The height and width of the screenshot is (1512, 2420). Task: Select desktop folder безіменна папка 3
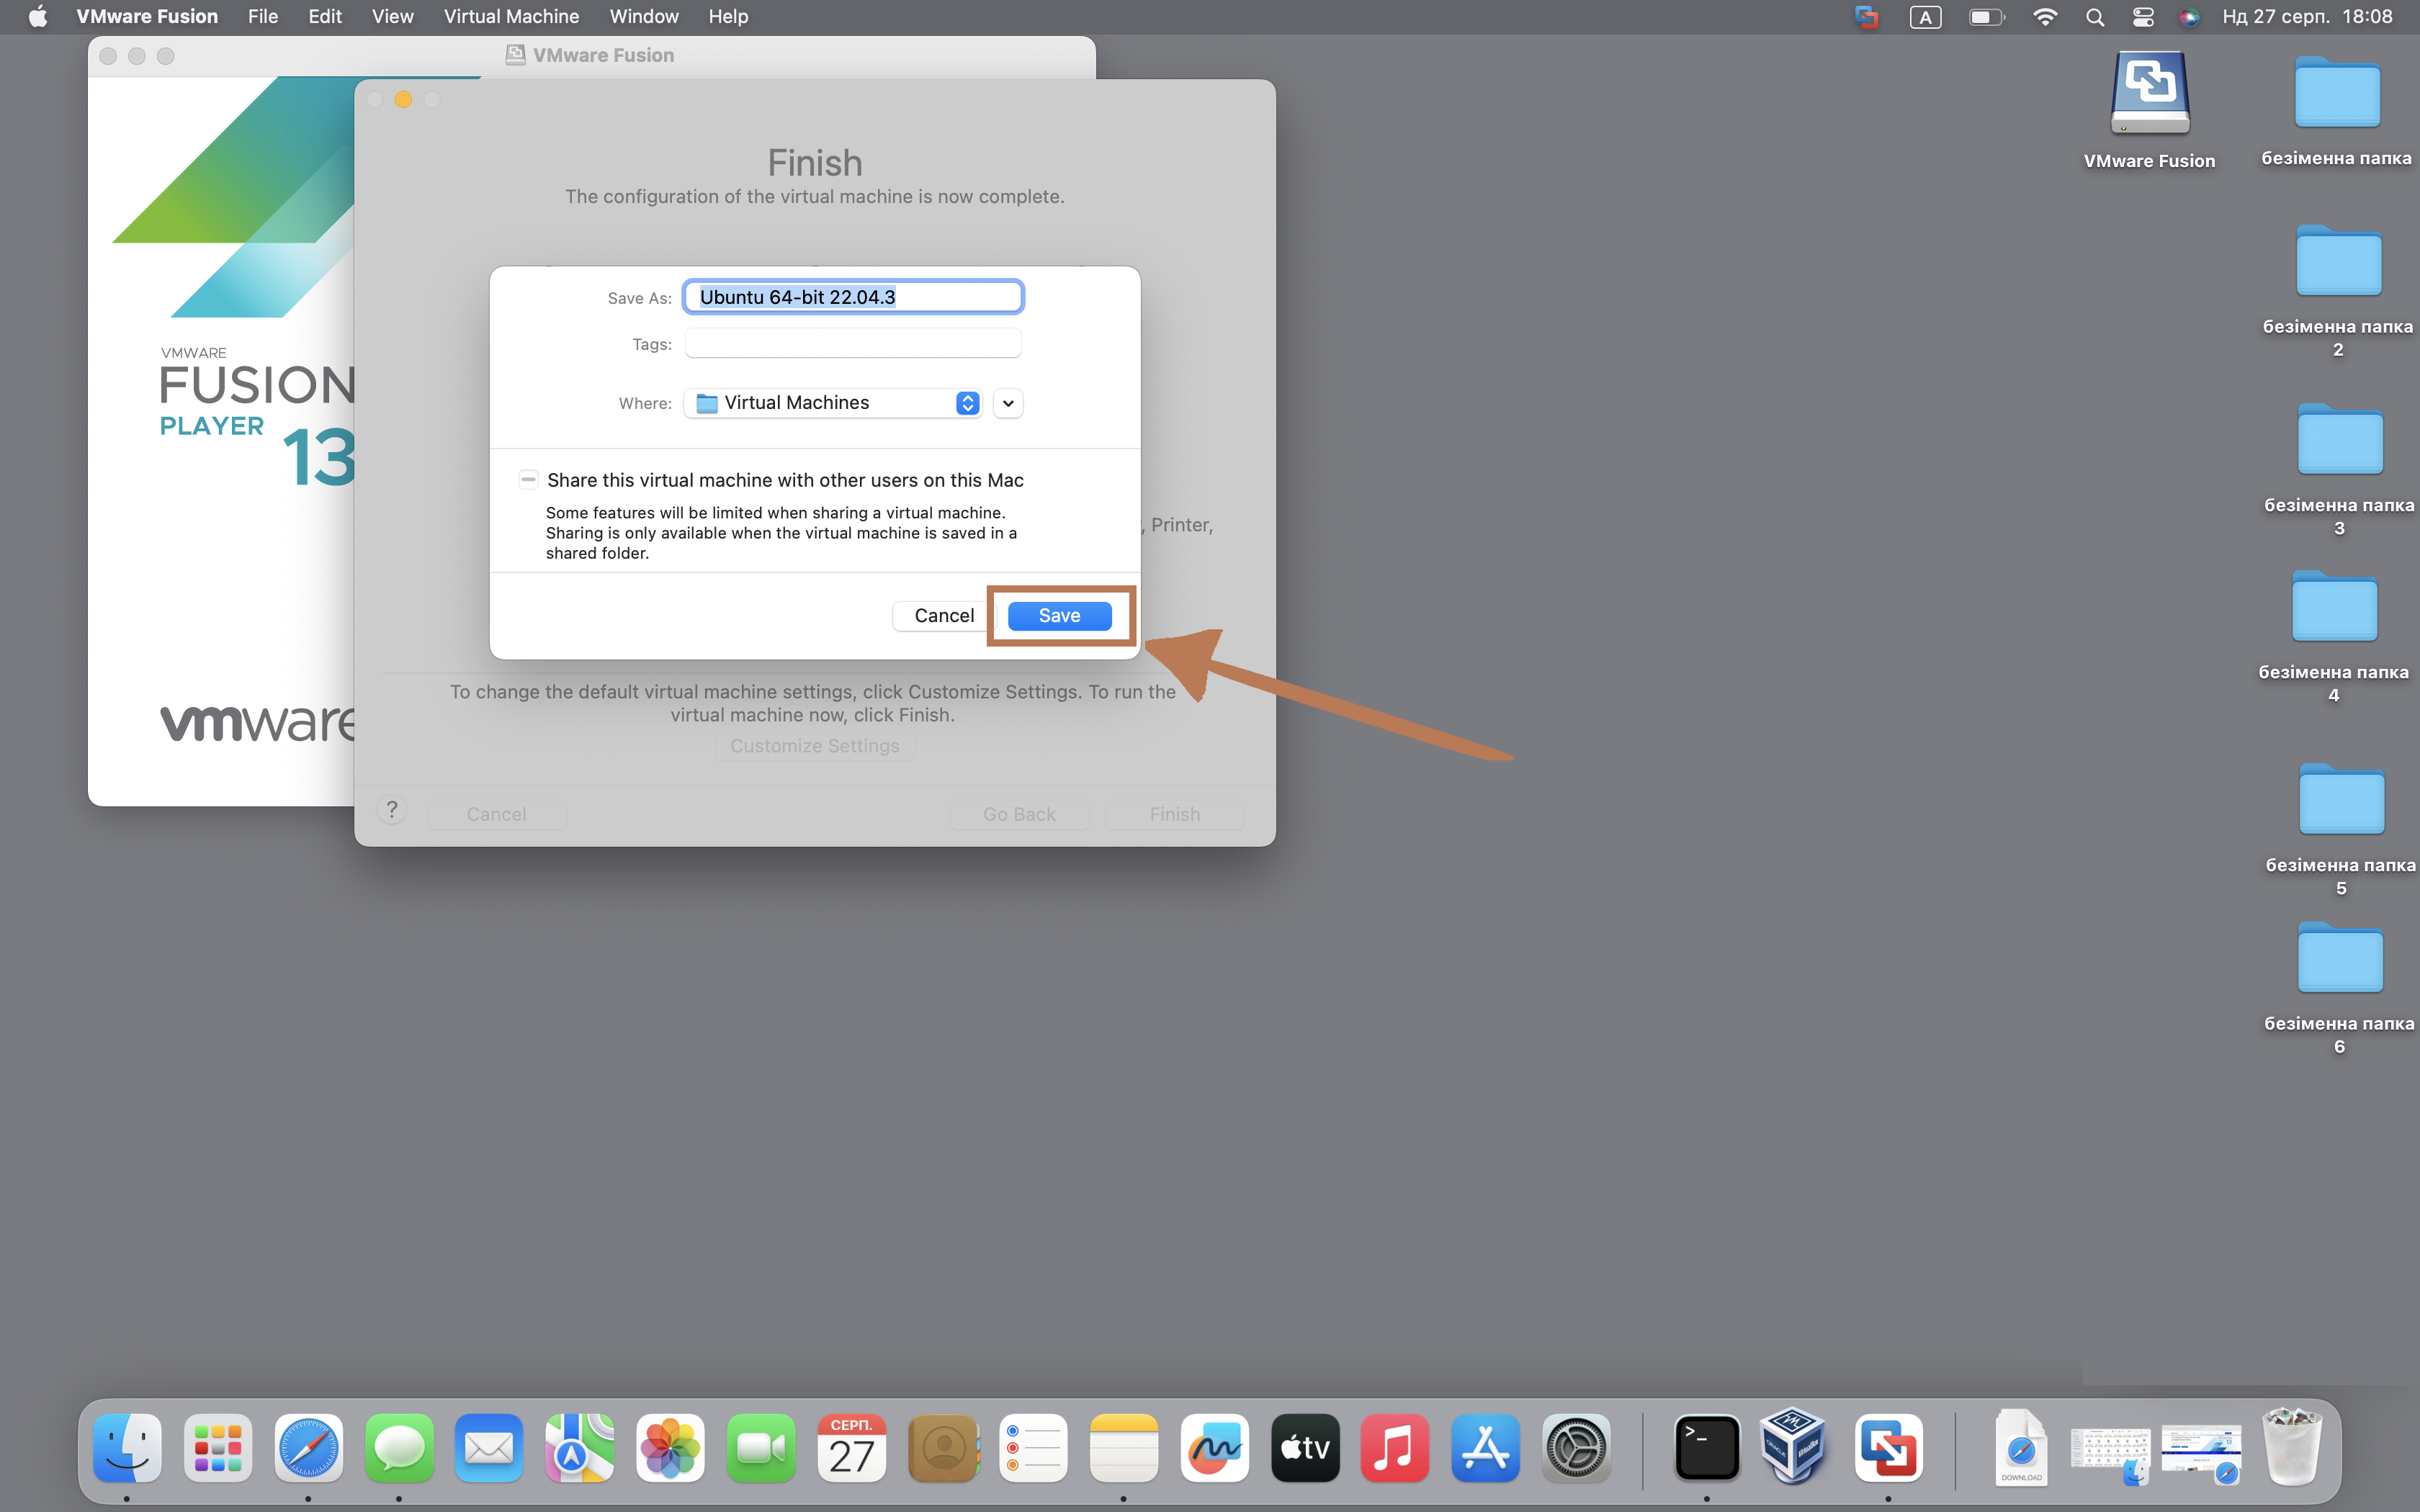coord(2339,439)
